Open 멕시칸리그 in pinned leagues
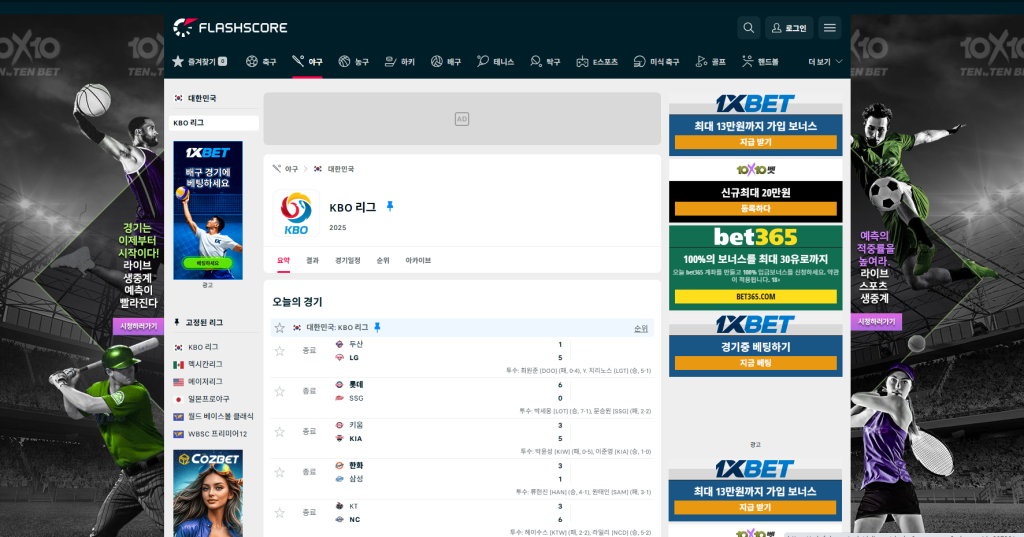 [x=205, y=365]
